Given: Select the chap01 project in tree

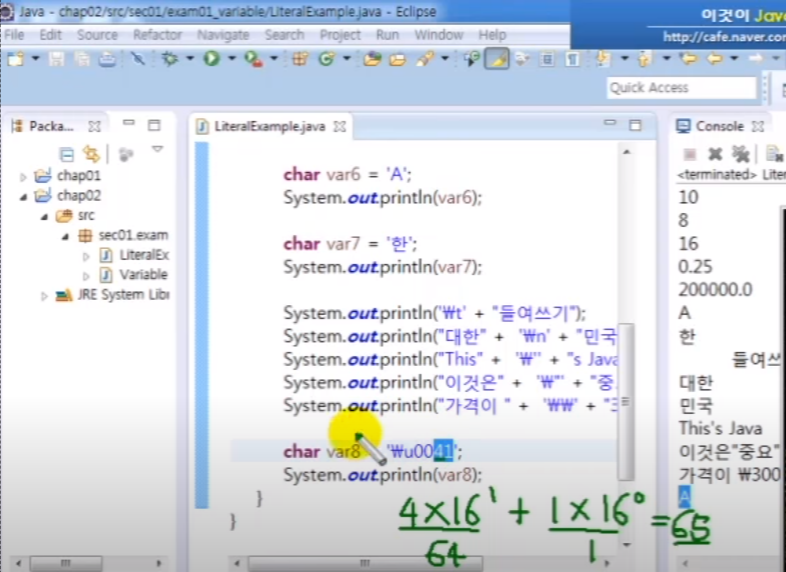Looking at the screenshot, I should (x=79, y=175).
